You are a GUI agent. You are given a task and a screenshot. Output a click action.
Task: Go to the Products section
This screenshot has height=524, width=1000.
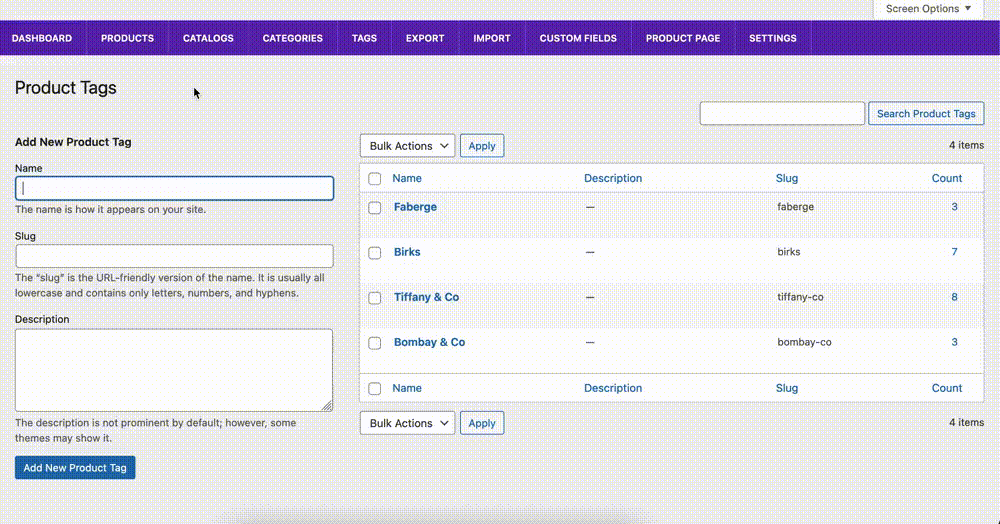(128, 38)
